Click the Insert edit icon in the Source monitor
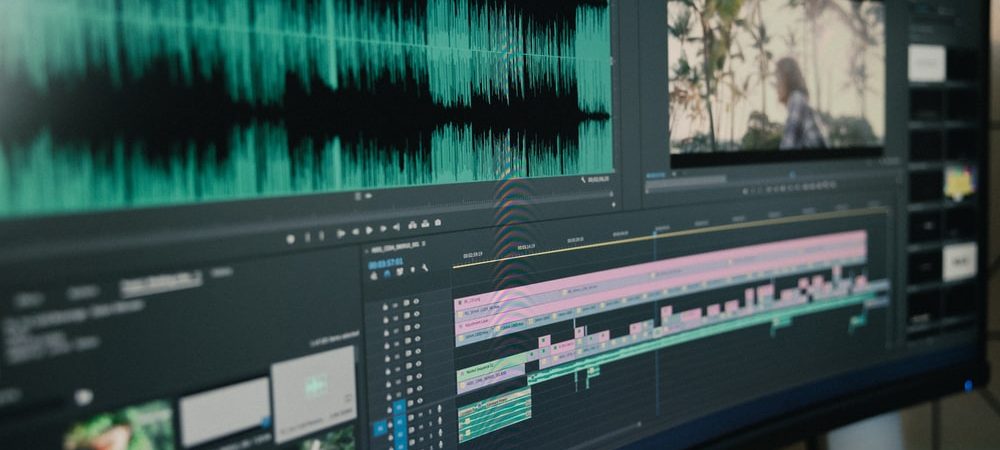Viewport: 1000px width, 450px height. 413,225
